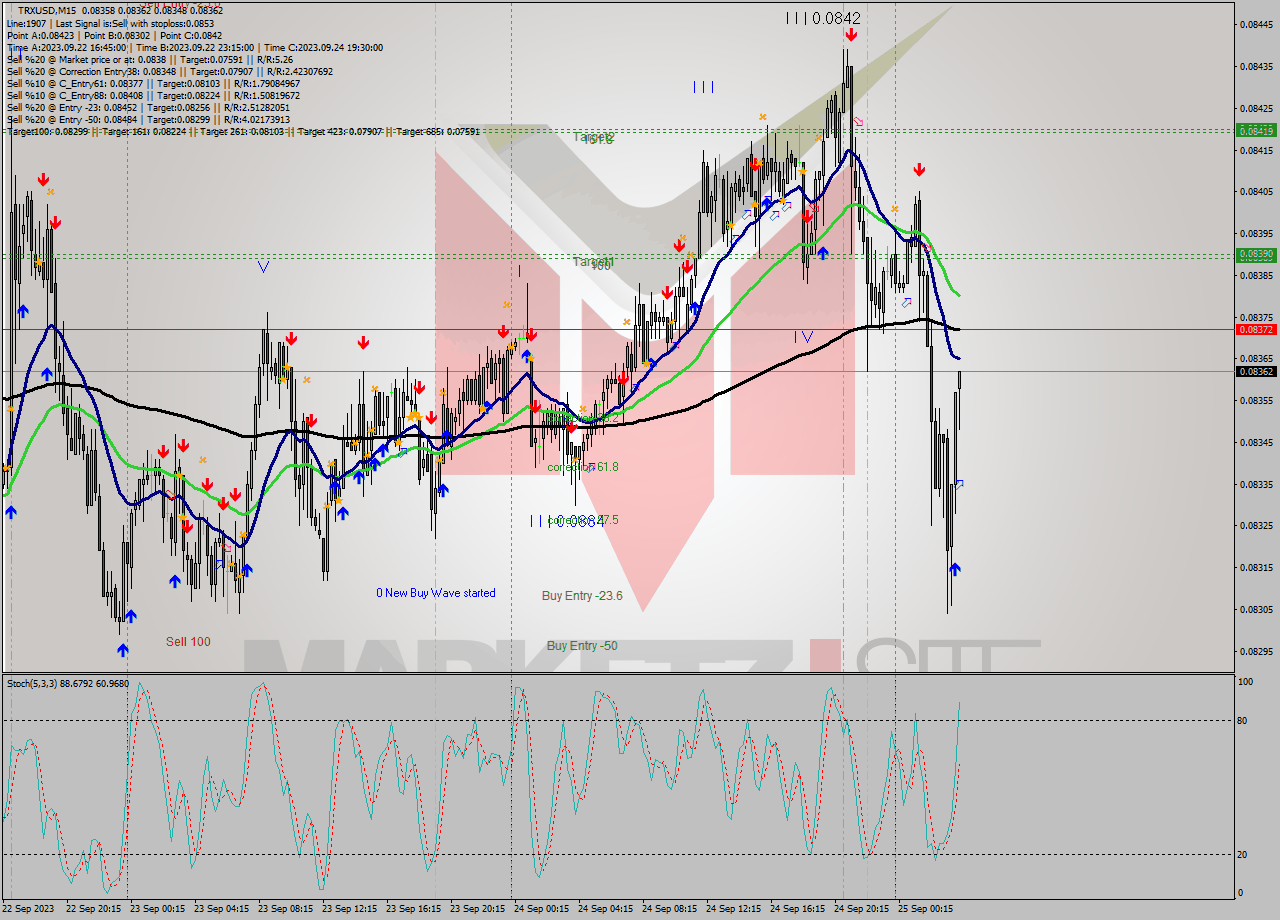Screen dimensions: 1280x920
Task: Click the 'Time A:2023.09.22 16:45:00' line
Action: (194, 47)
